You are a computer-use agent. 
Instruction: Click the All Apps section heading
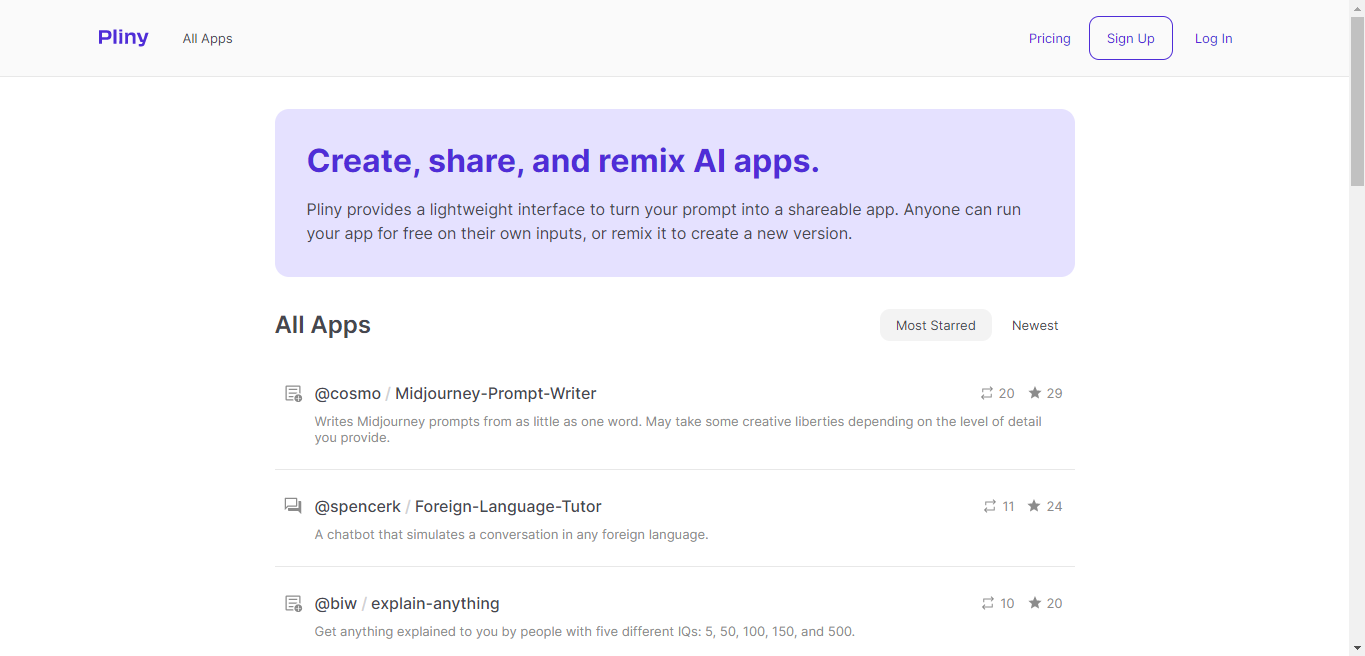(323, 325)
